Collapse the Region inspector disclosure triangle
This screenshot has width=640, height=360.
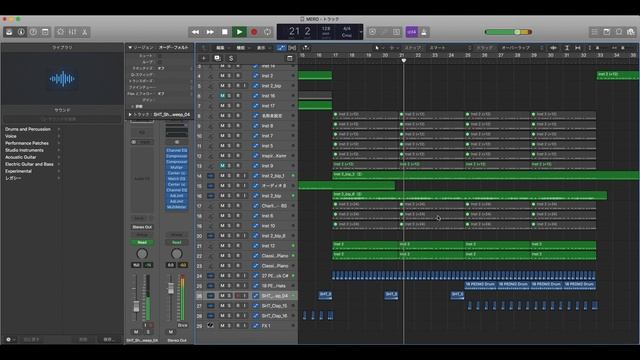pyautogui.click(x=130, y=48)
